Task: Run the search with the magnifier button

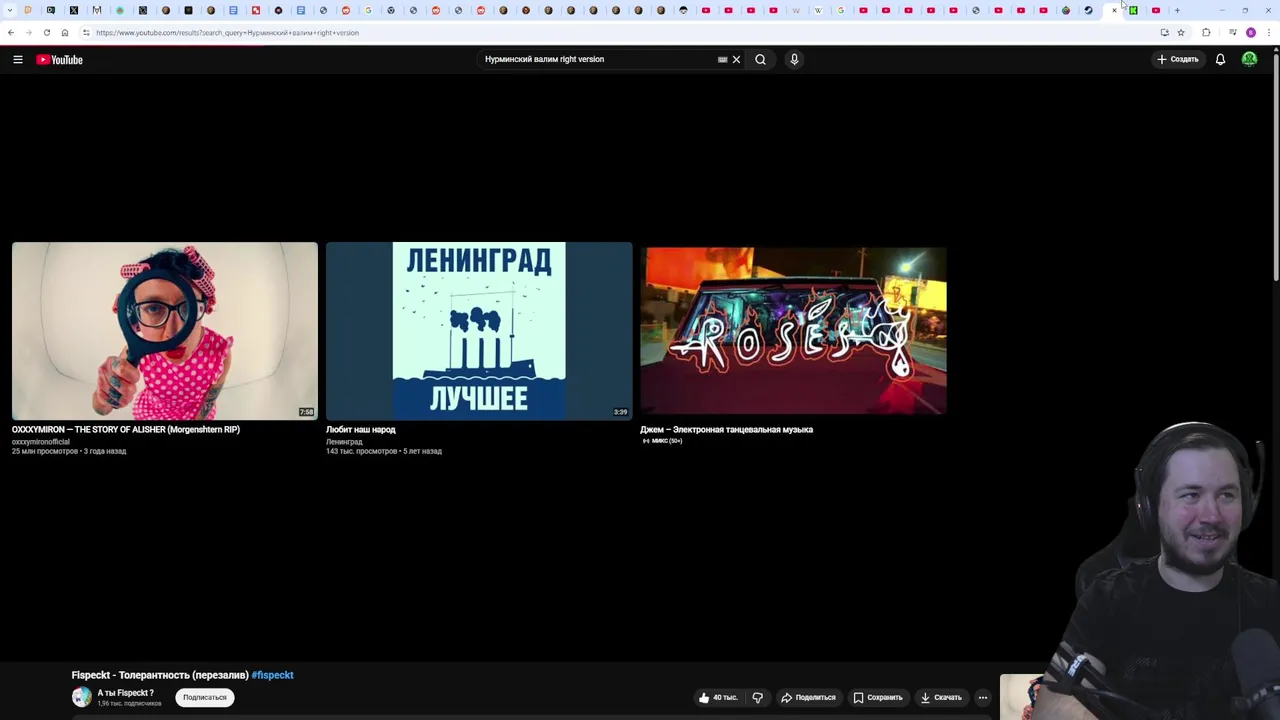Action: coord(761,59)
